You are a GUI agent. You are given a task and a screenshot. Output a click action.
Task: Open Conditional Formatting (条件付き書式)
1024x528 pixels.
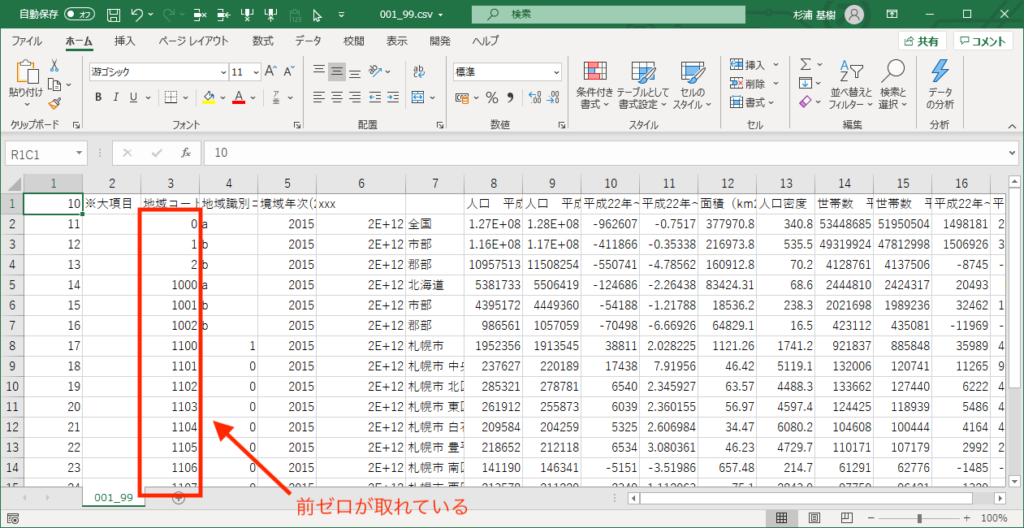(x=595, y=84)
